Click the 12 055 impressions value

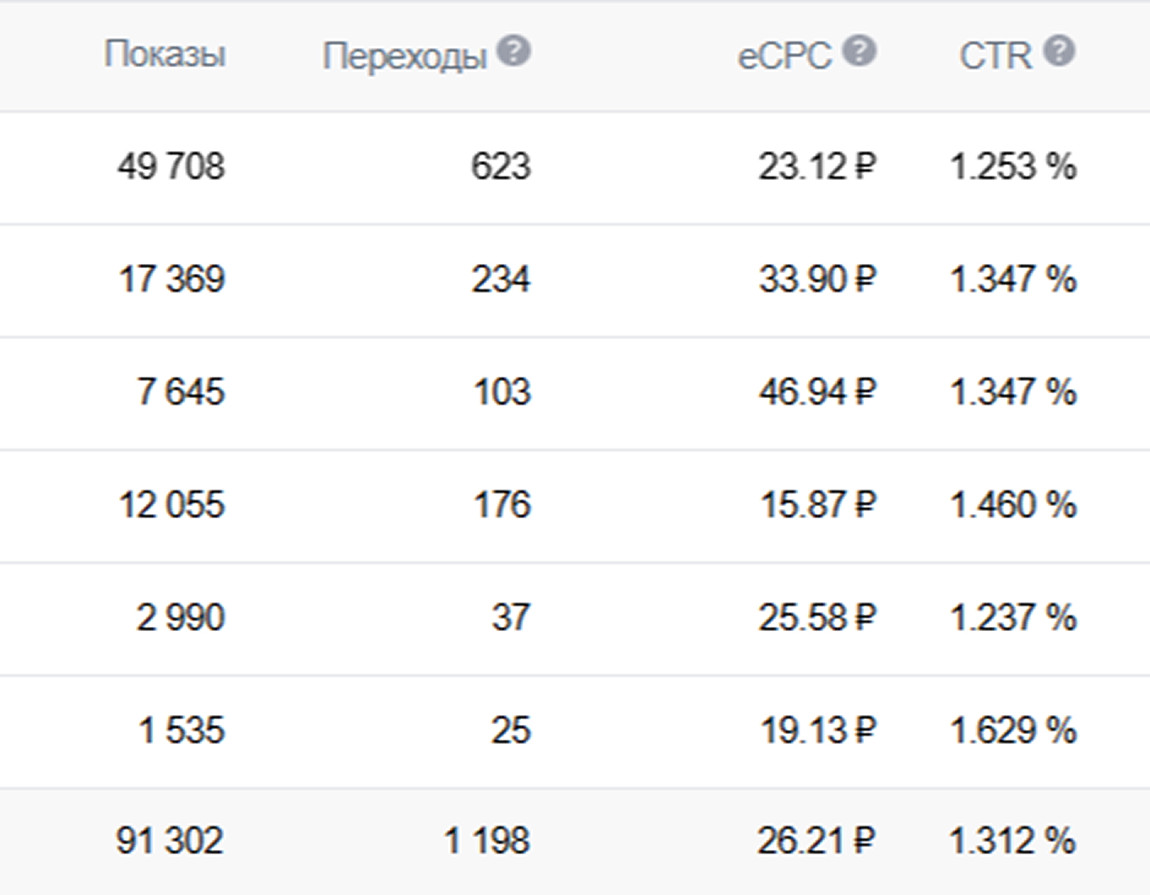click(170, 505)
